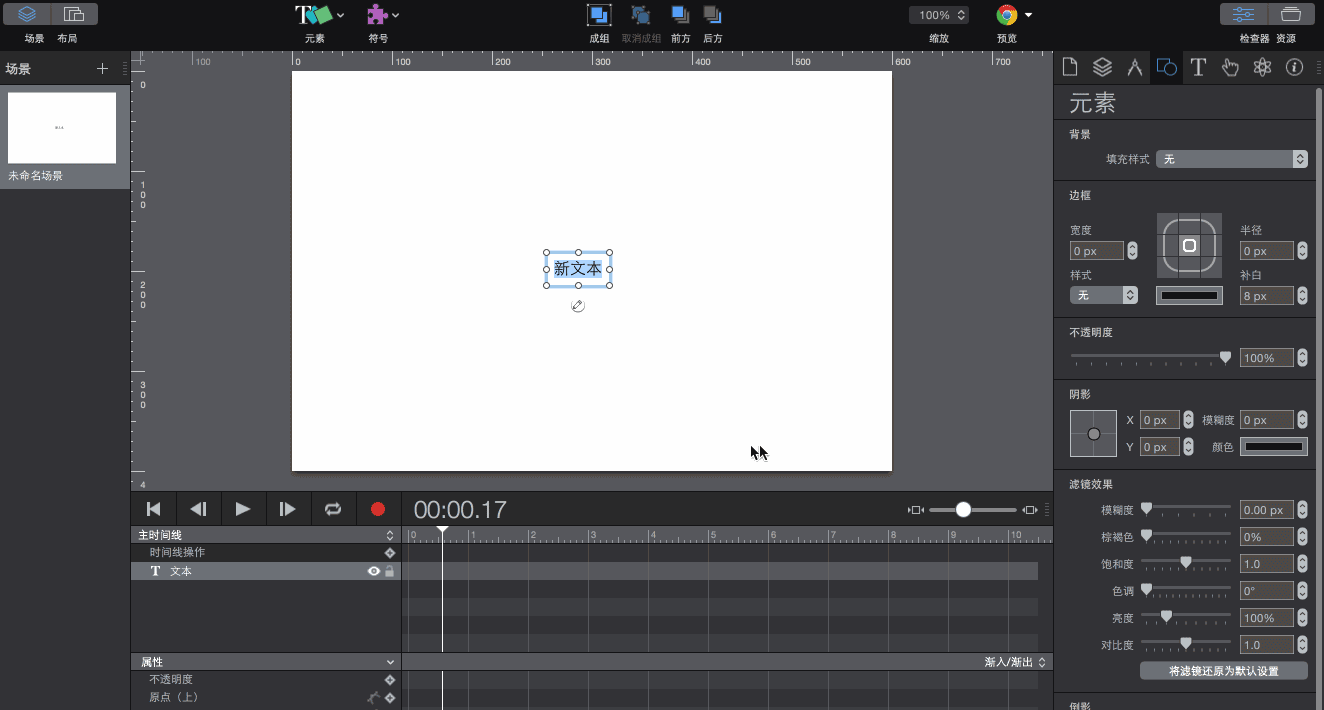This screenshot has width=1324, height=710.
Task: Open the Physics atom inspector icon
Action: click(1262, 67)
